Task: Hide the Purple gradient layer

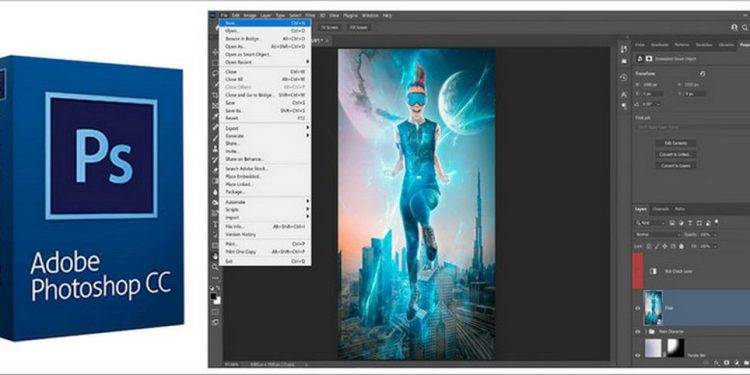Action: point(638,355)
